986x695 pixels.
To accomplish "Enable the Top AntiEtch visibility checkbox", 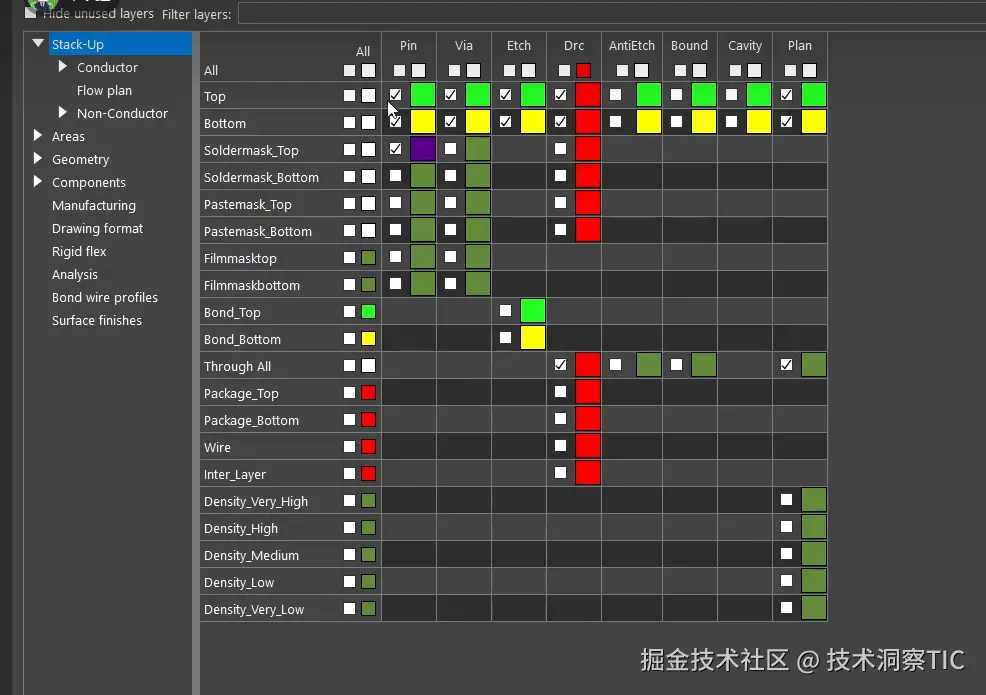I will (x=616, y=95).
